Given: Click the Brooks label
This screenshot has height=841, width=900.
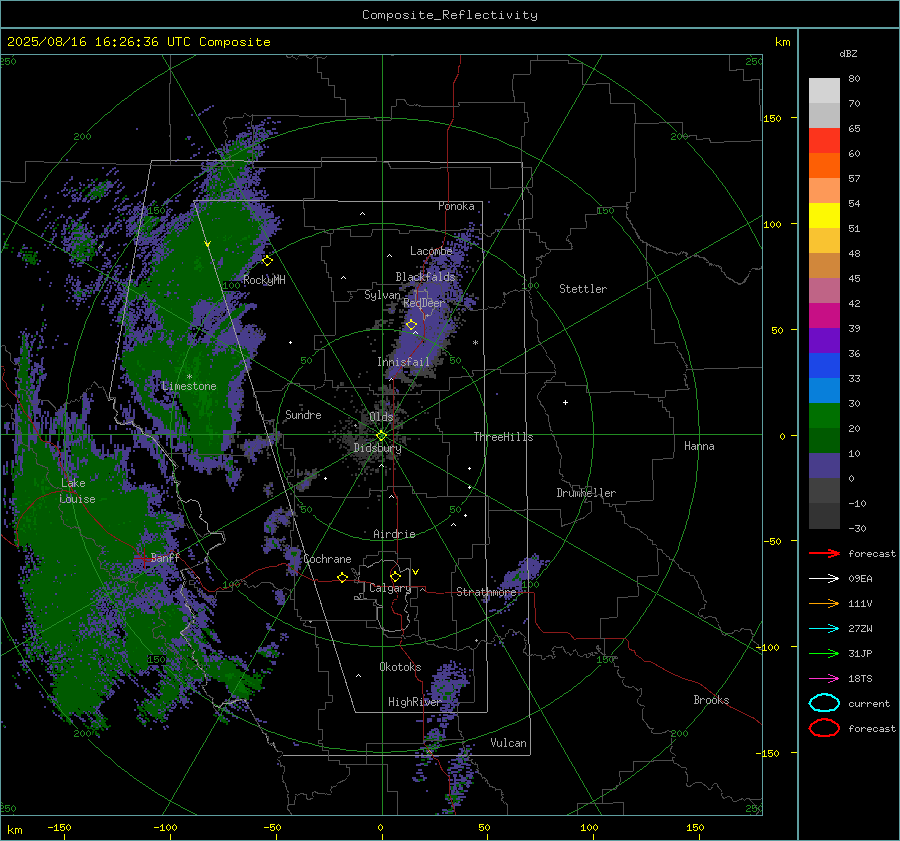Looking at the screenshot, I should tap(711, 700).
